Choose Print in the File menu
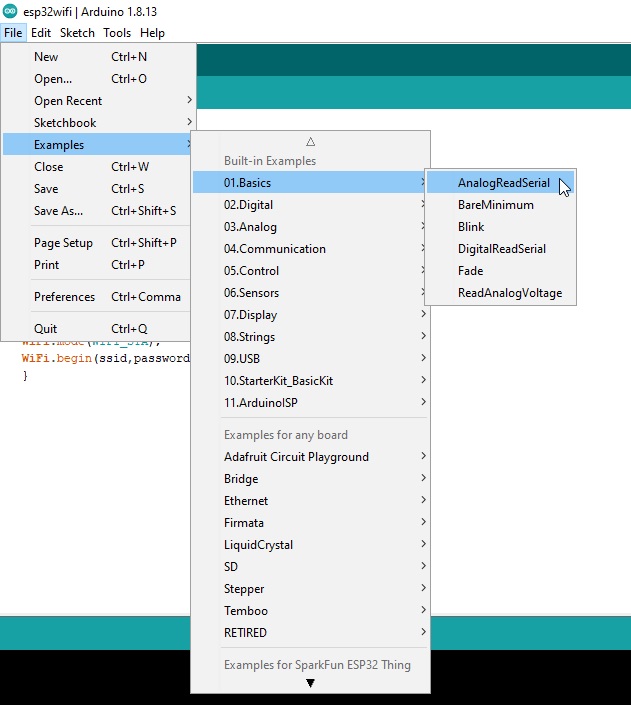The image size is (631, 705). coord(97,265)
